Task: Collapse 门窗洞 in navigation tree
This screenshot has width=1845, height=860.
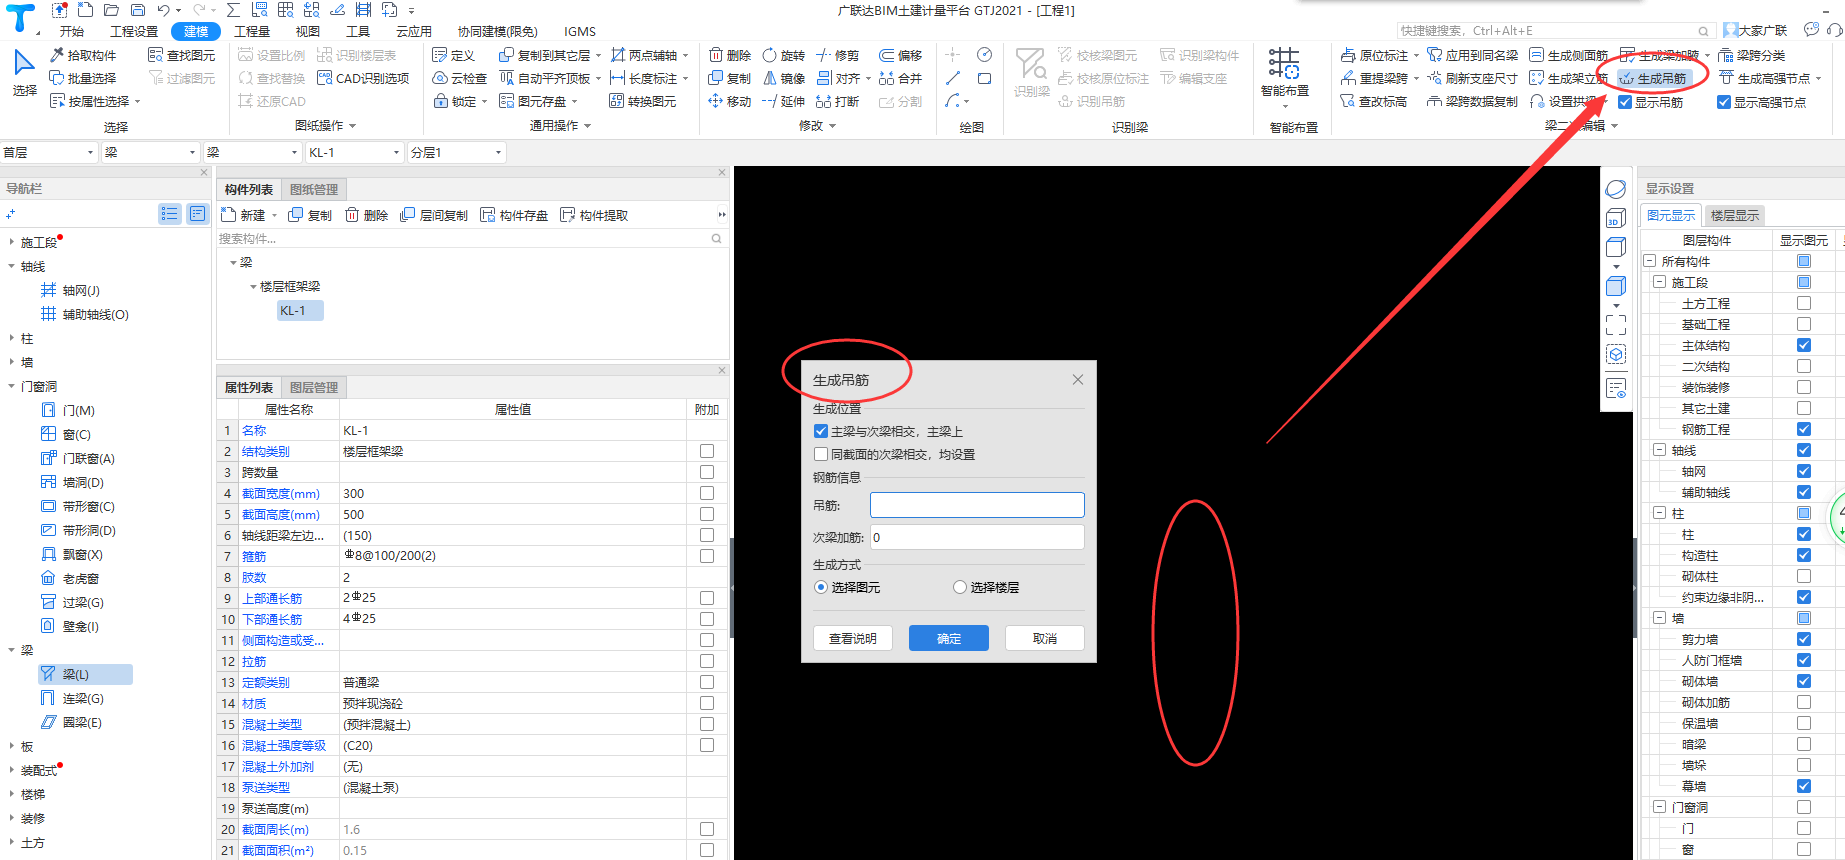Action: 11,386
